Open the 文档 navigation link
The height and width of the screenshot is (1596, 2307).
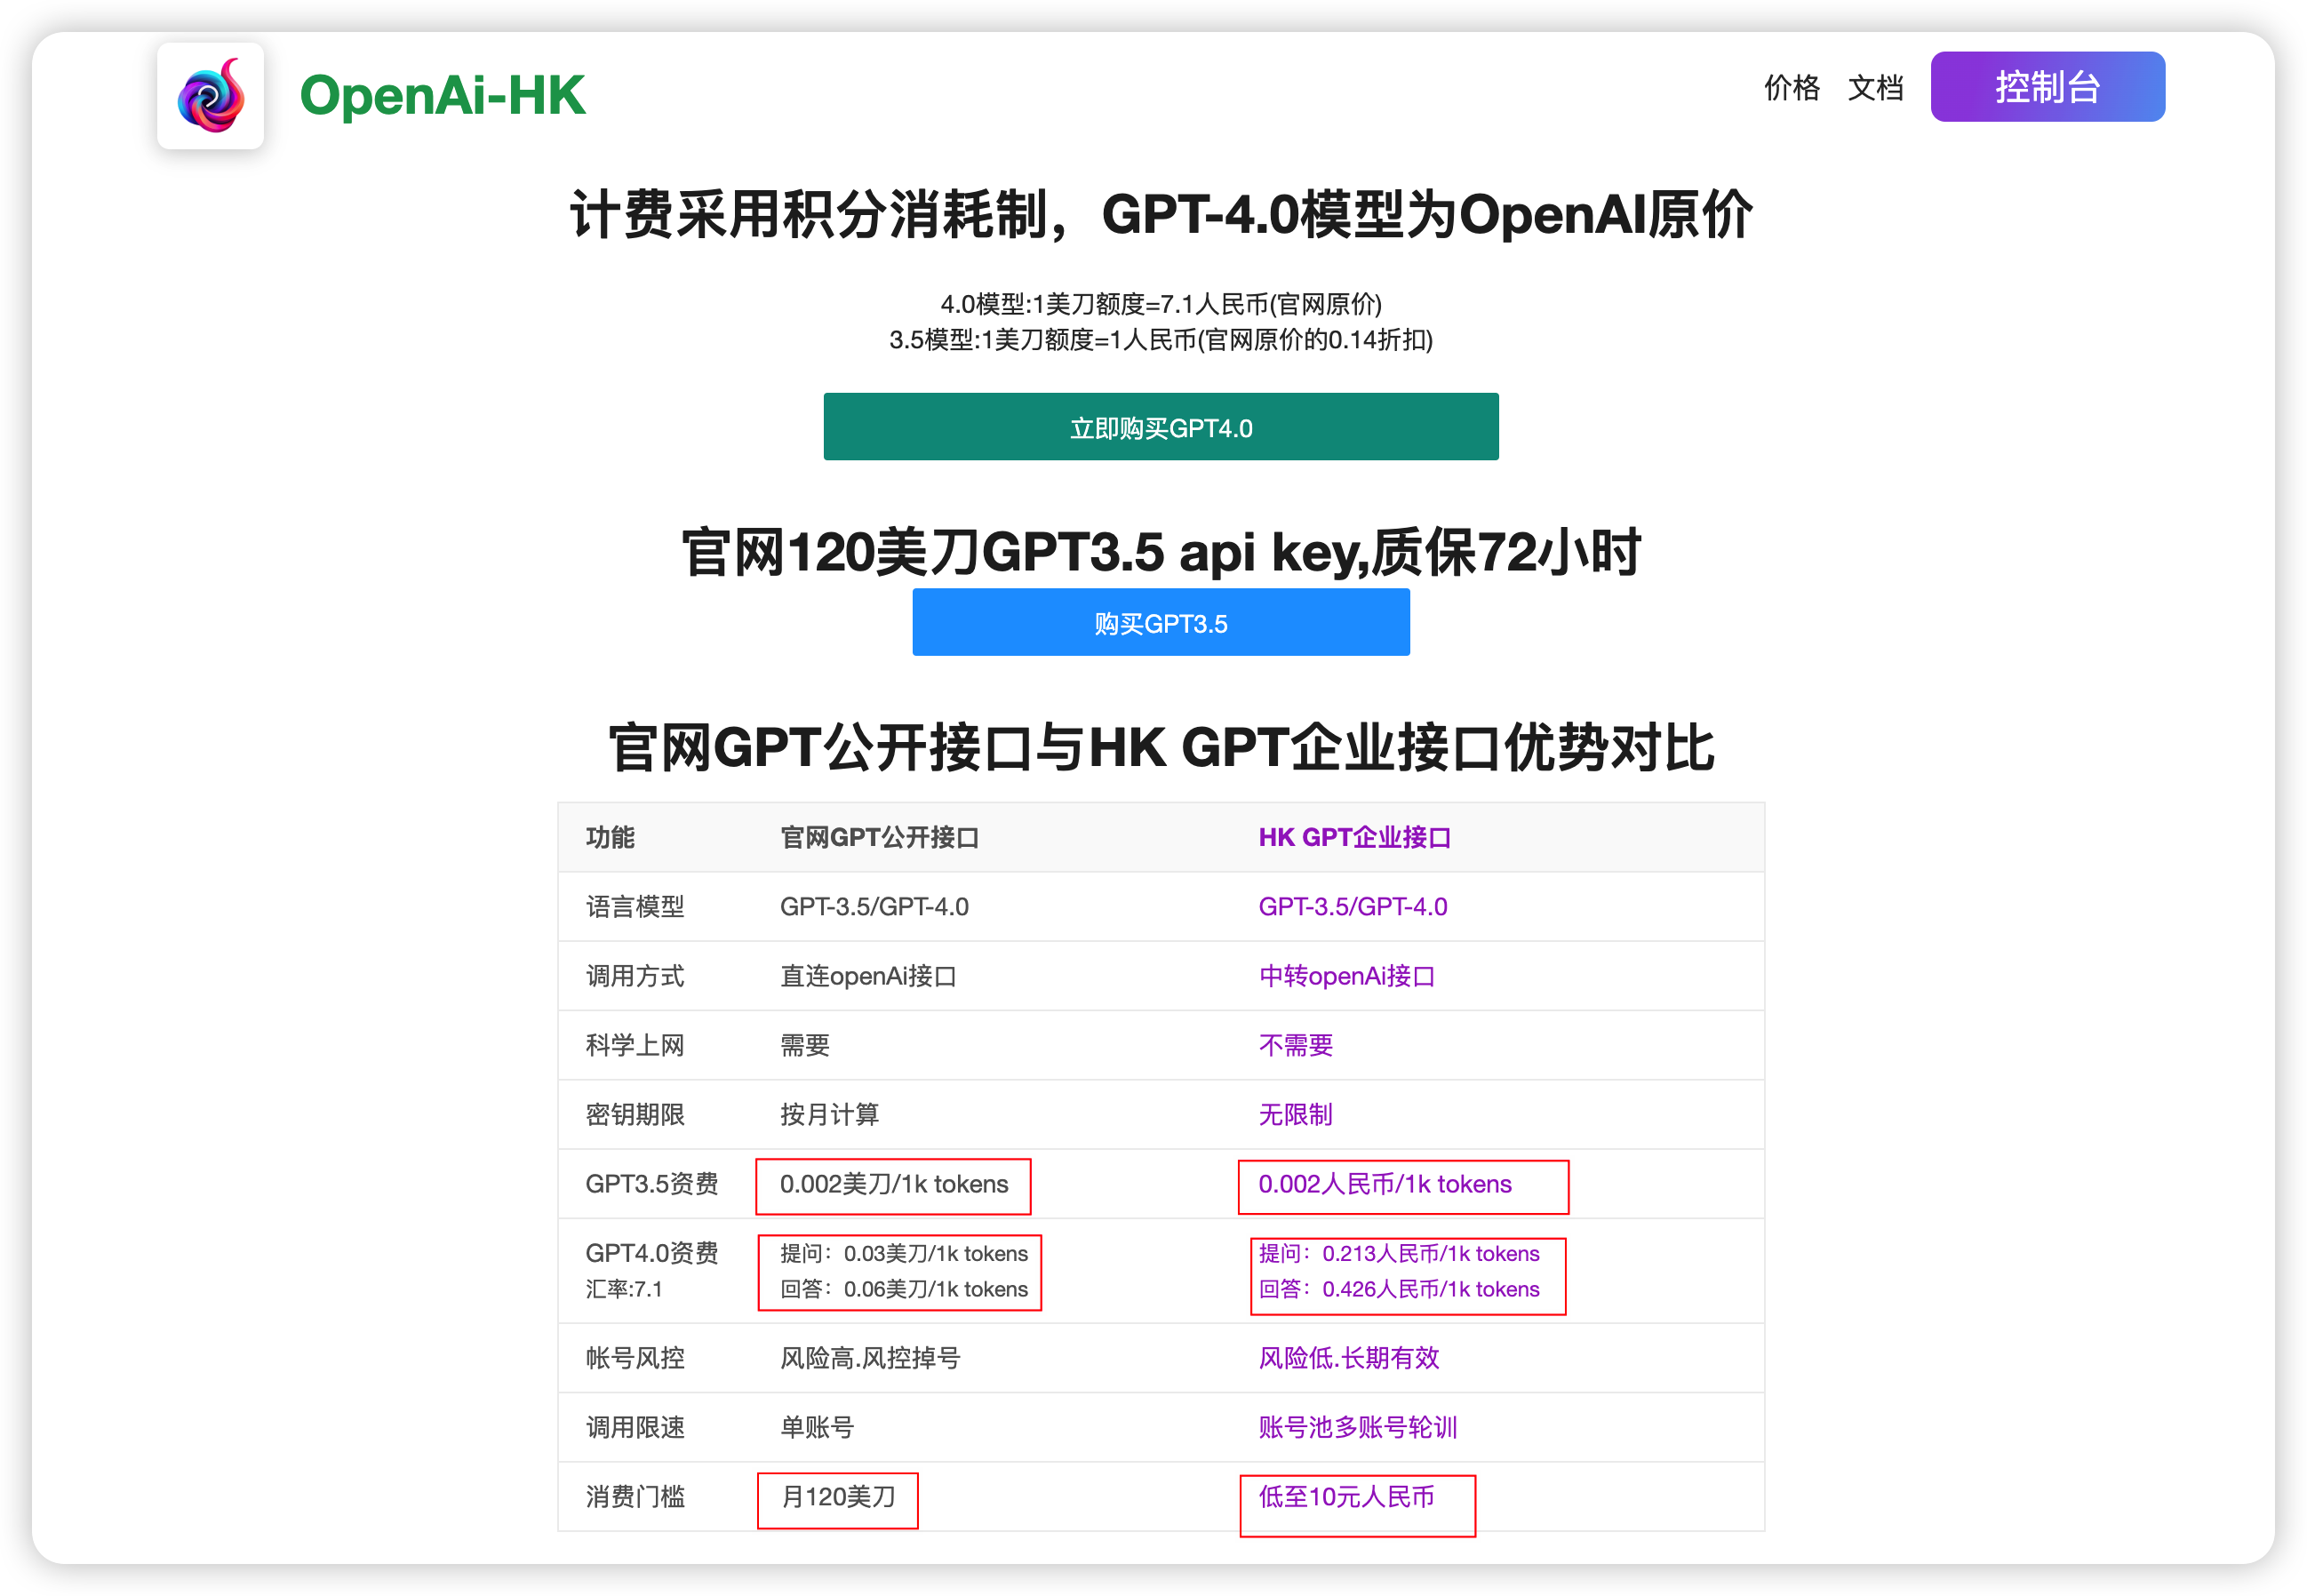coord(1875,87)
